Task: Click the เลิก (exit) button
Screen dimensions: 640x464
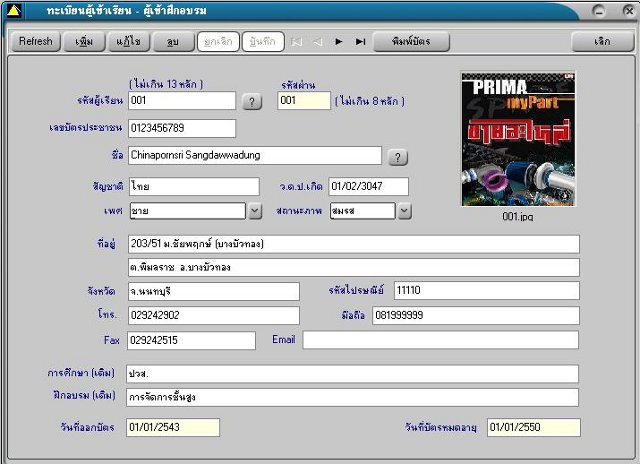Action: (602, 42)
